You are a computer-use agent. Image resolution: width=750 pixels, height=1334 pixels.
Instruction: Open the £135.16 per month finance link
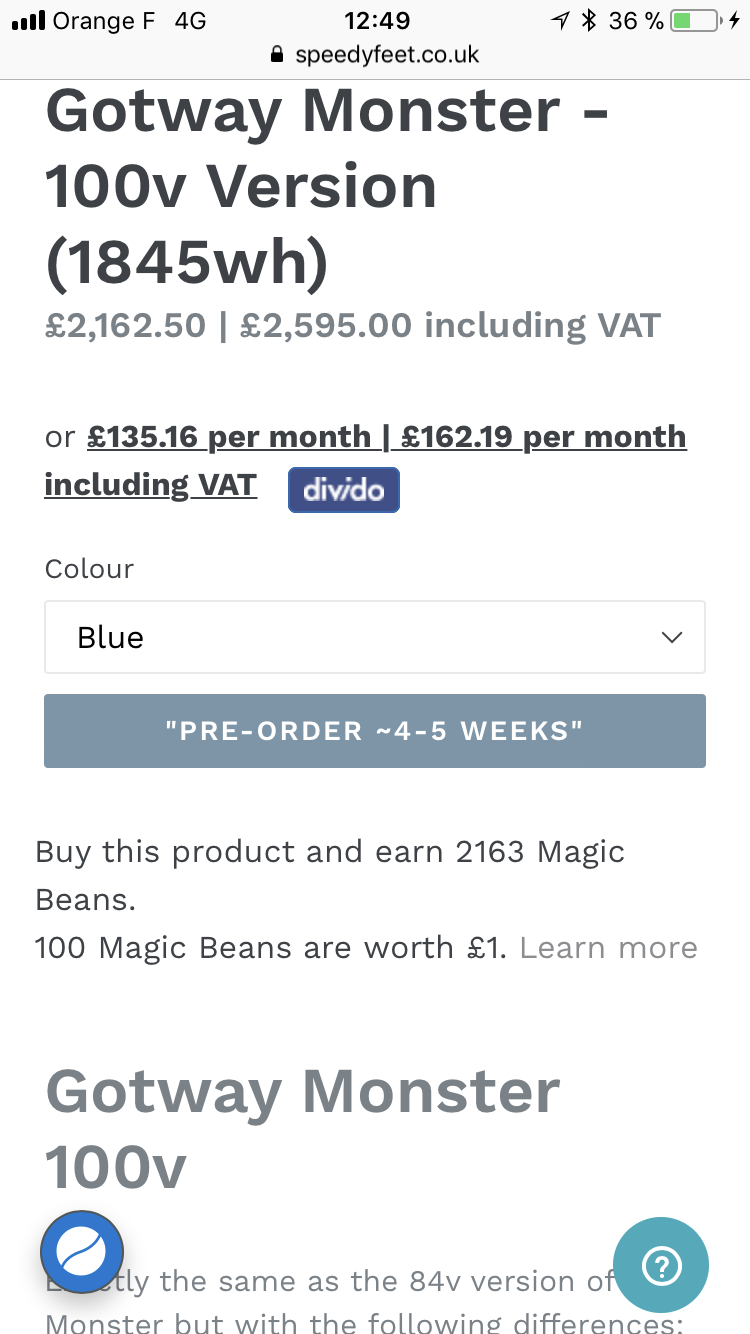[229, 437]
